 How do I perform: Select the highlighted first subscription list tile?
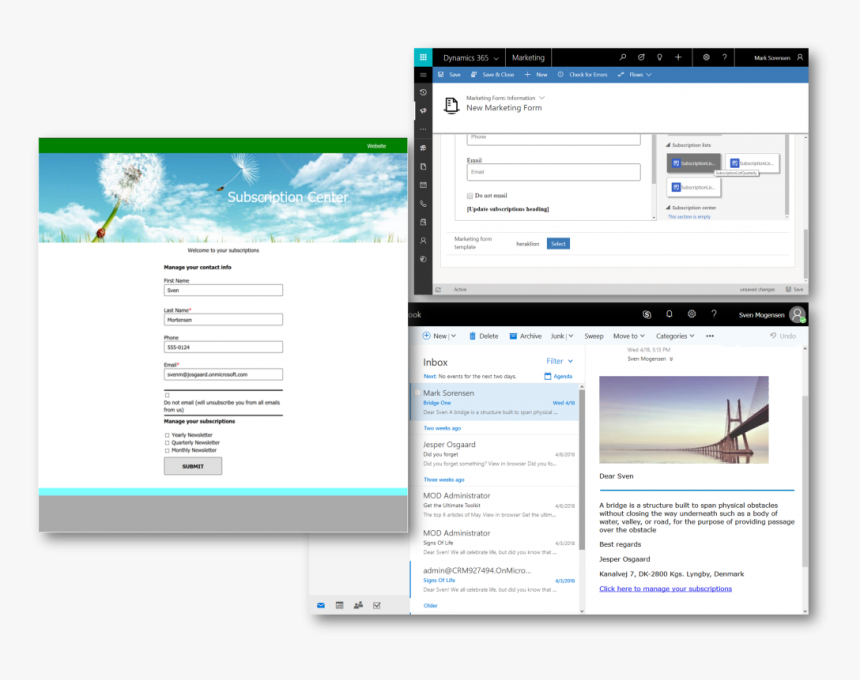coord(694,163)
